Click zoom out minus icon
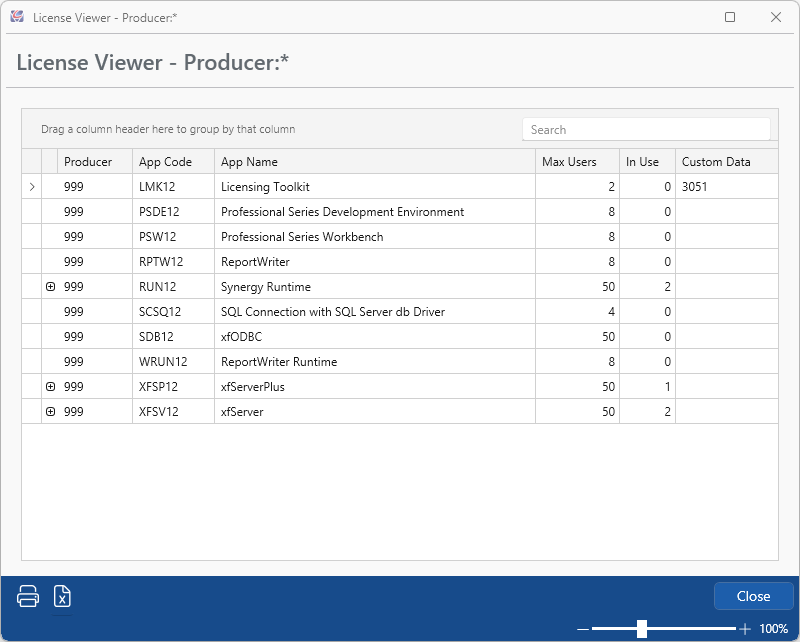Screen dimensions: 800x642 coord(583,629)
